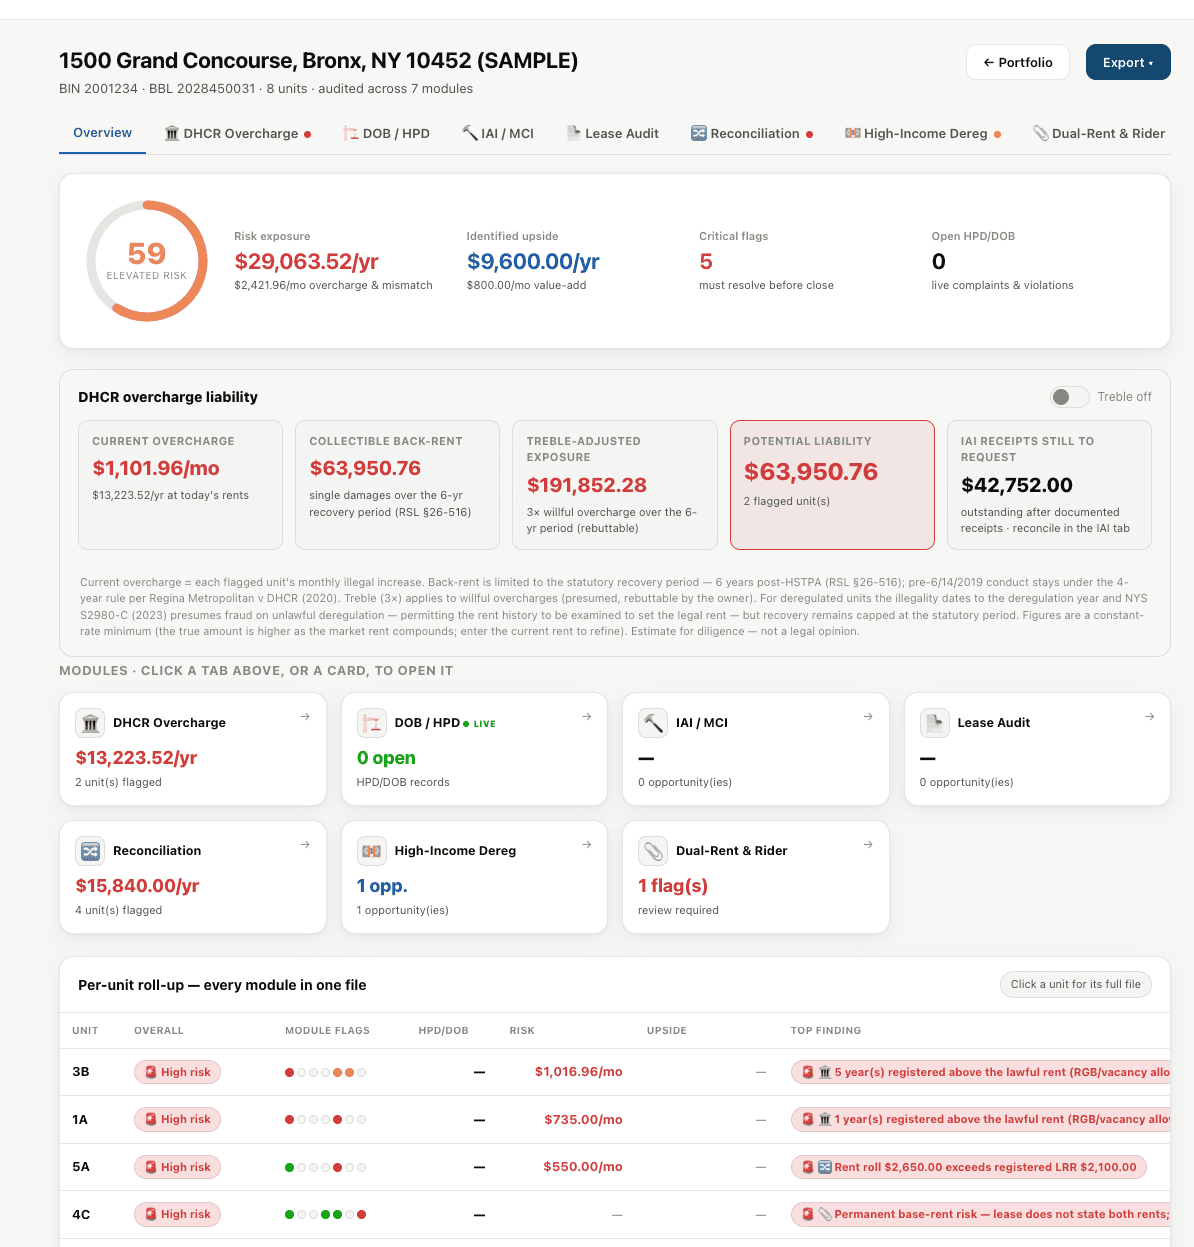Click the DOB / HPD card crane icon
Screen dimensions: 1194x1247
coord(372,723)
